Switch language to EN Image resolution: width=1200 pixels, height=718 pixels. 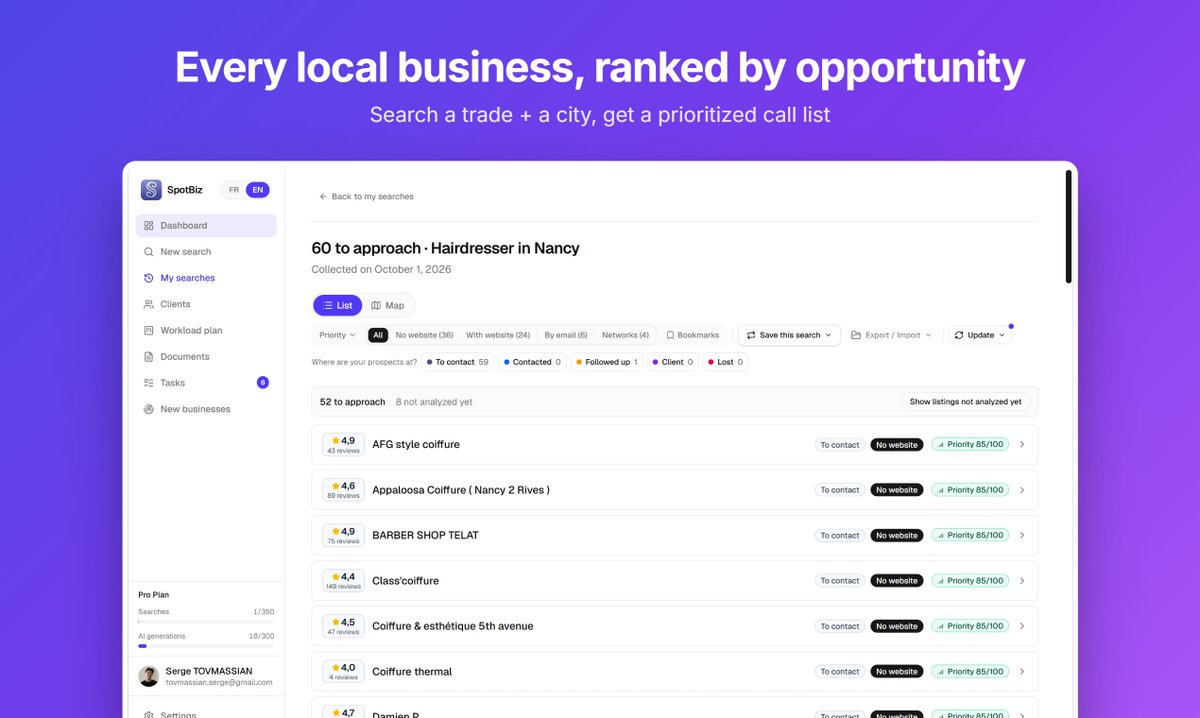point(258,190)
